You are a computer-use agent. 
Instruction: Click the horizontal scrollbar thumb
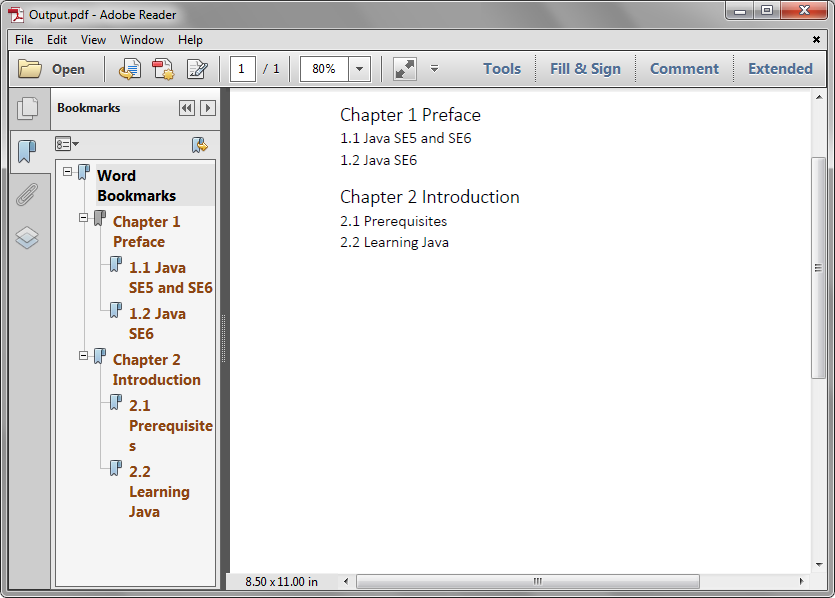(527, 581)
